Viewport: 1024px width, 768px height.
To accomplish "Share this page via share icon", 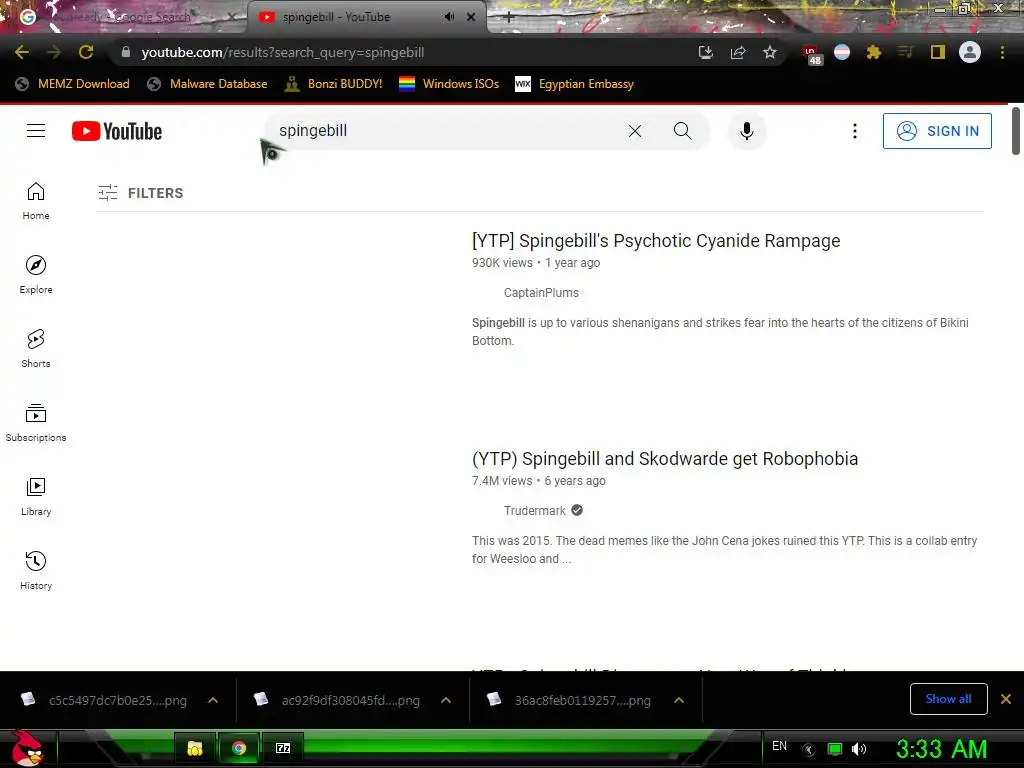I will click(738, 52).
